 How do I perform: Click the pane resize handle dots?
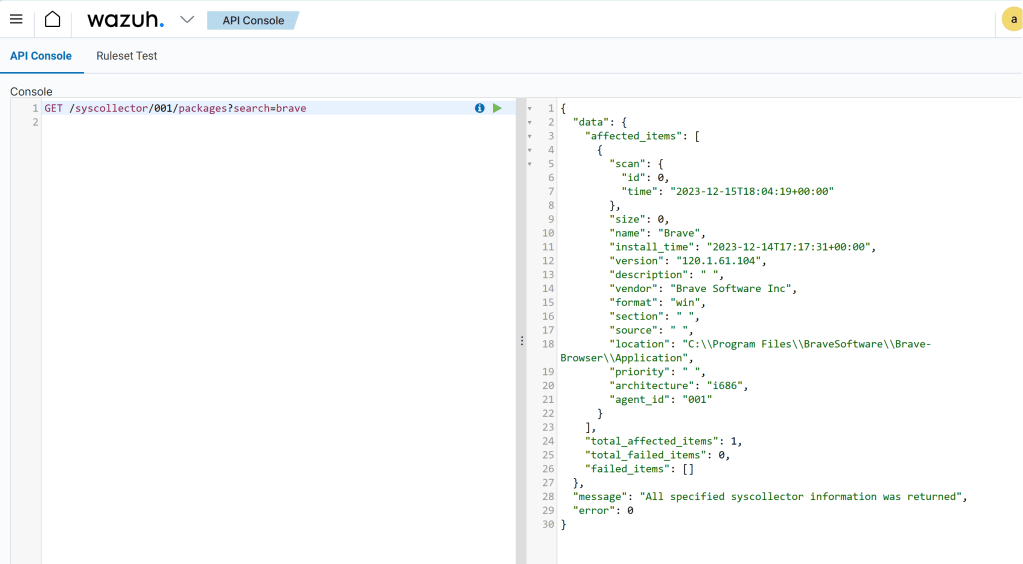pos(521,341)
